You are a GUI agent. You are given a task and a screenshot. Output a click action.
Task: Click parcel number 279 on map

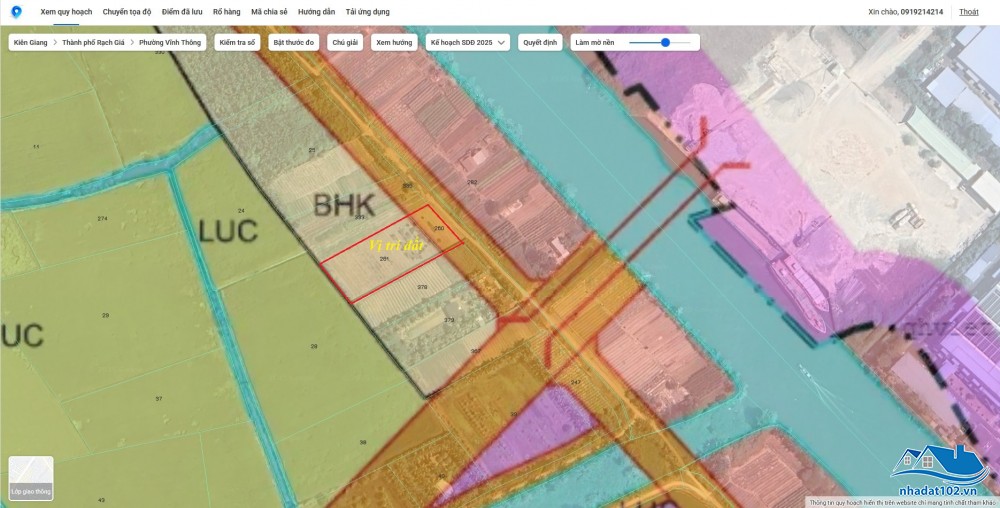click(x=449, y=320)
